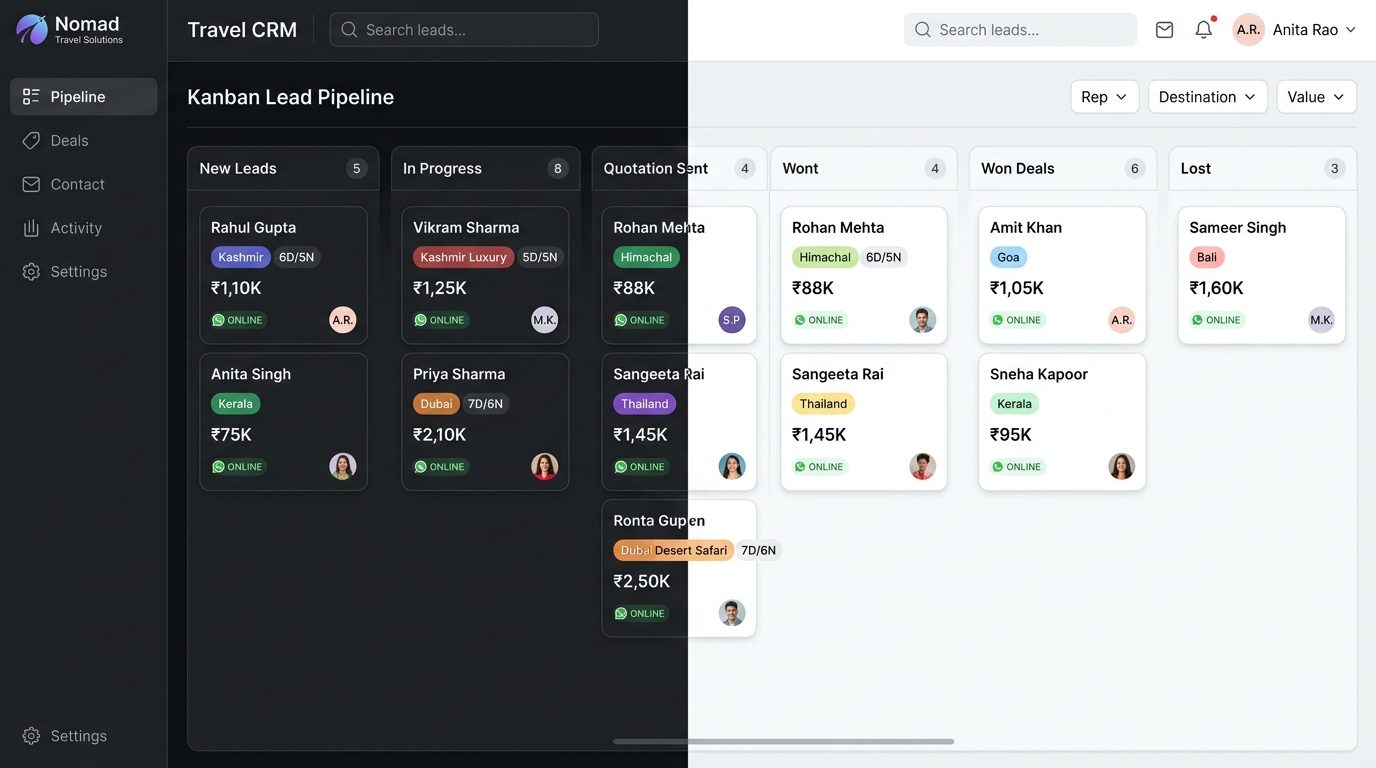
Task: Open Settings gear at the sidebar's bottom
Action: pyautogui.click(x=64, y=736)
